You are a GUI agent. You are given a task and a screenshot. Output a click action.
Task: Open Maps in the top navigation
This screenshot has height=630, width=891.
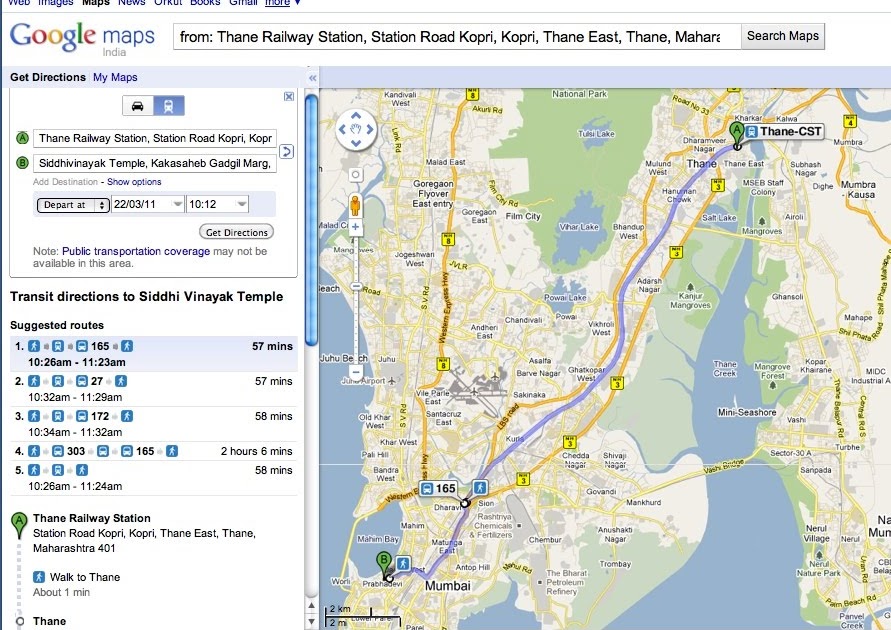point(95,3)
